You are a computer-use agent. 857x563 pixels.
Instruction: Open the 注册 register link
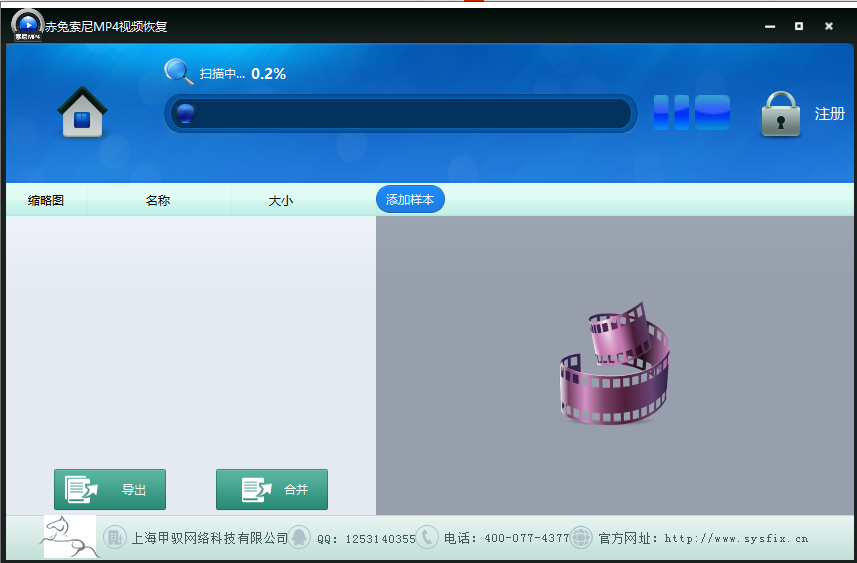[x=829, y=114]
